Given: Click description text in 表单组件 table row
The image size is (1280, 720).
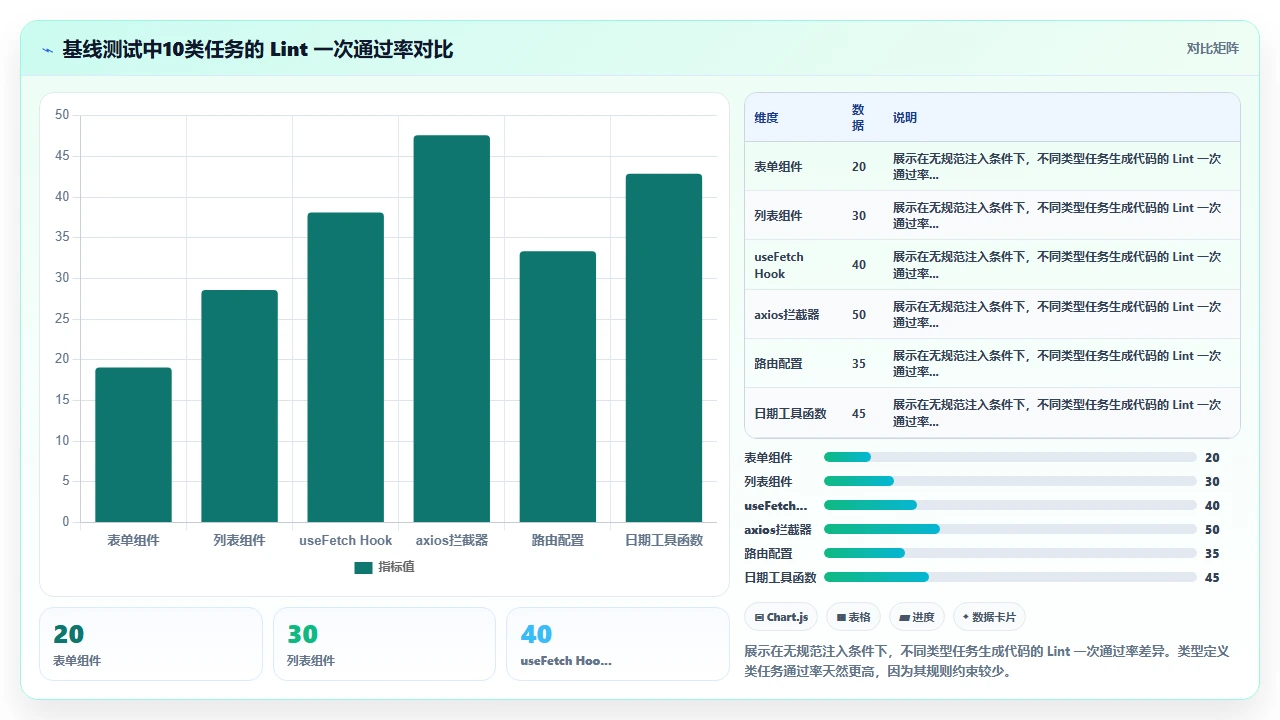Looking at the screenshot, I should [x=1057, y=166].
